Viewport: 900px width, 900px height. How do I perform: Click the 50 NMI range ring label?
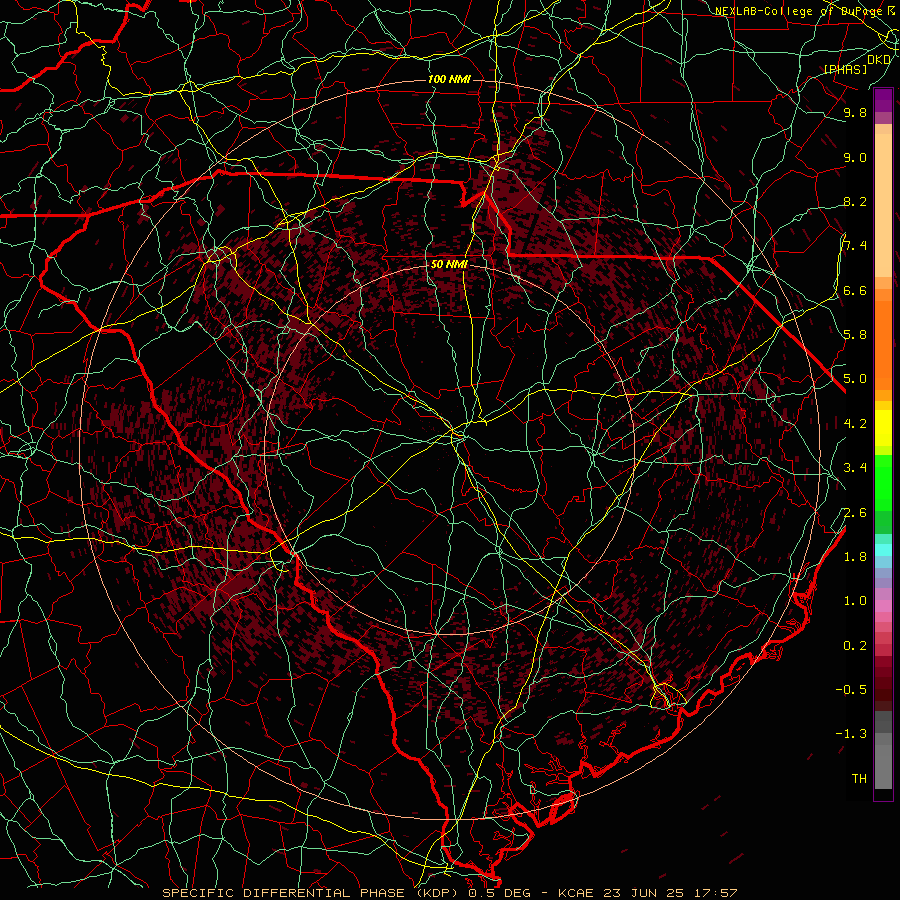tap(449, 265)
